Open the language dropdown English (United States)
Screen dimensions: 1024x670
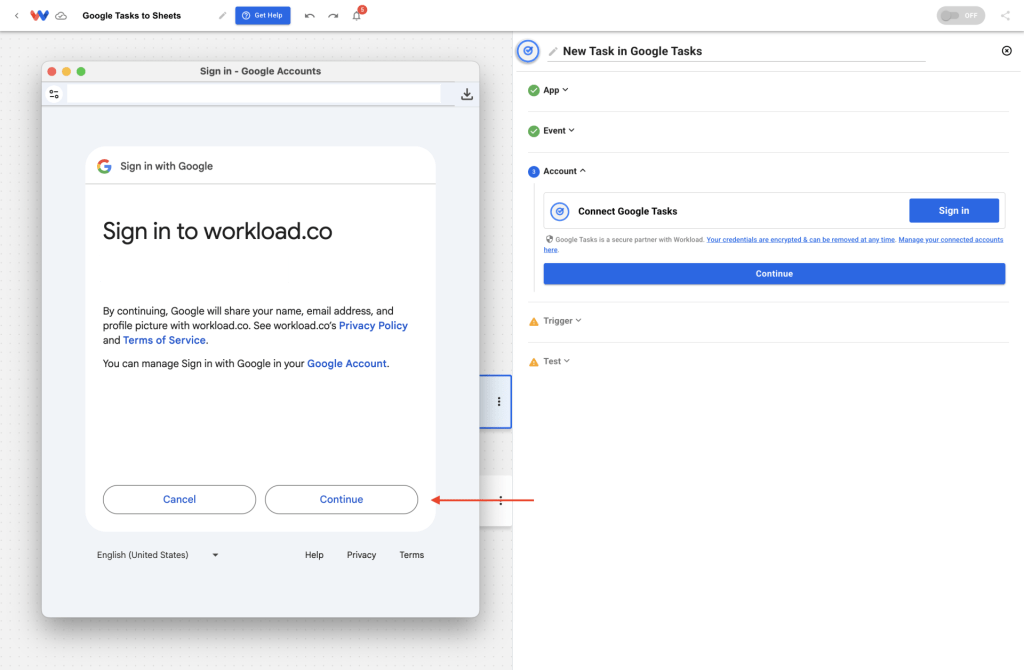coord(157,555)
